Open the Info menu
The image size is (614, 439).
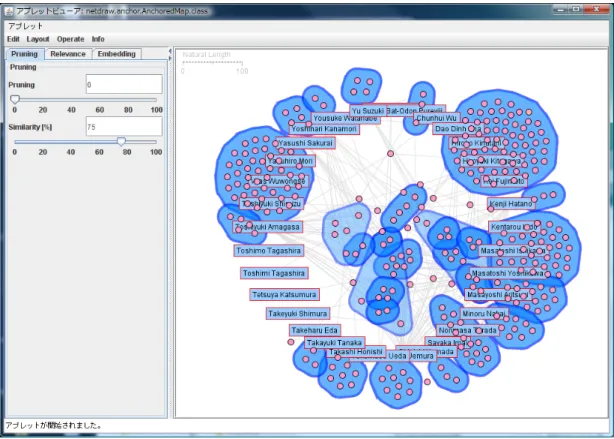(98, 39)
